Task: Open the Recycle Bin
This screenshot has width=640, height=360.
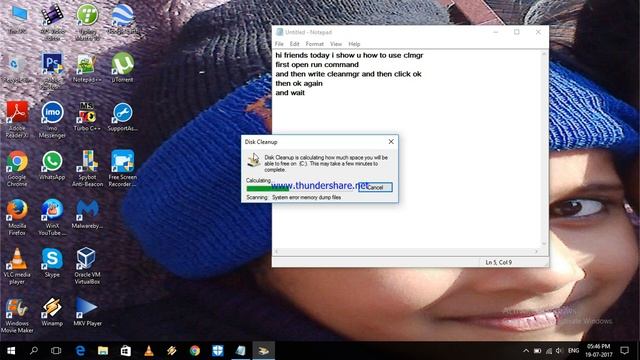Action: (x=17, y=68)
